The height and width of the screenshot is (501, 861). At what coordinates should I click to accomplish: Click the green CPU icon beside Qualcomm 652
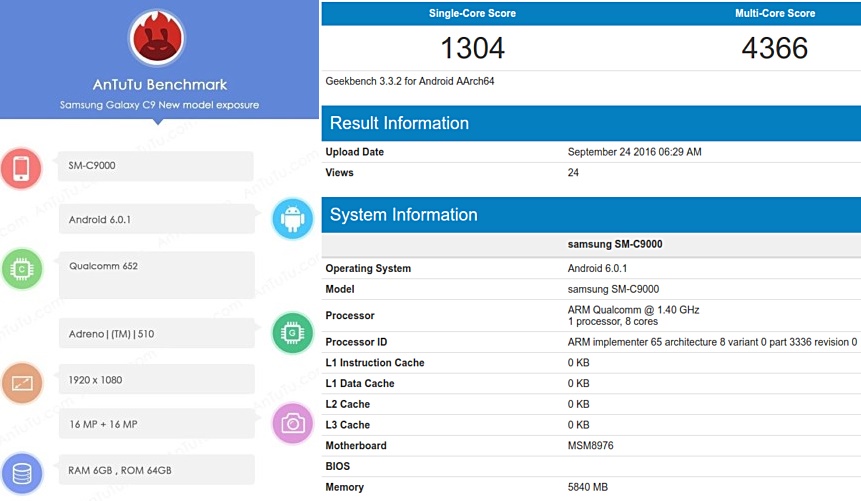tap(21, 269)
